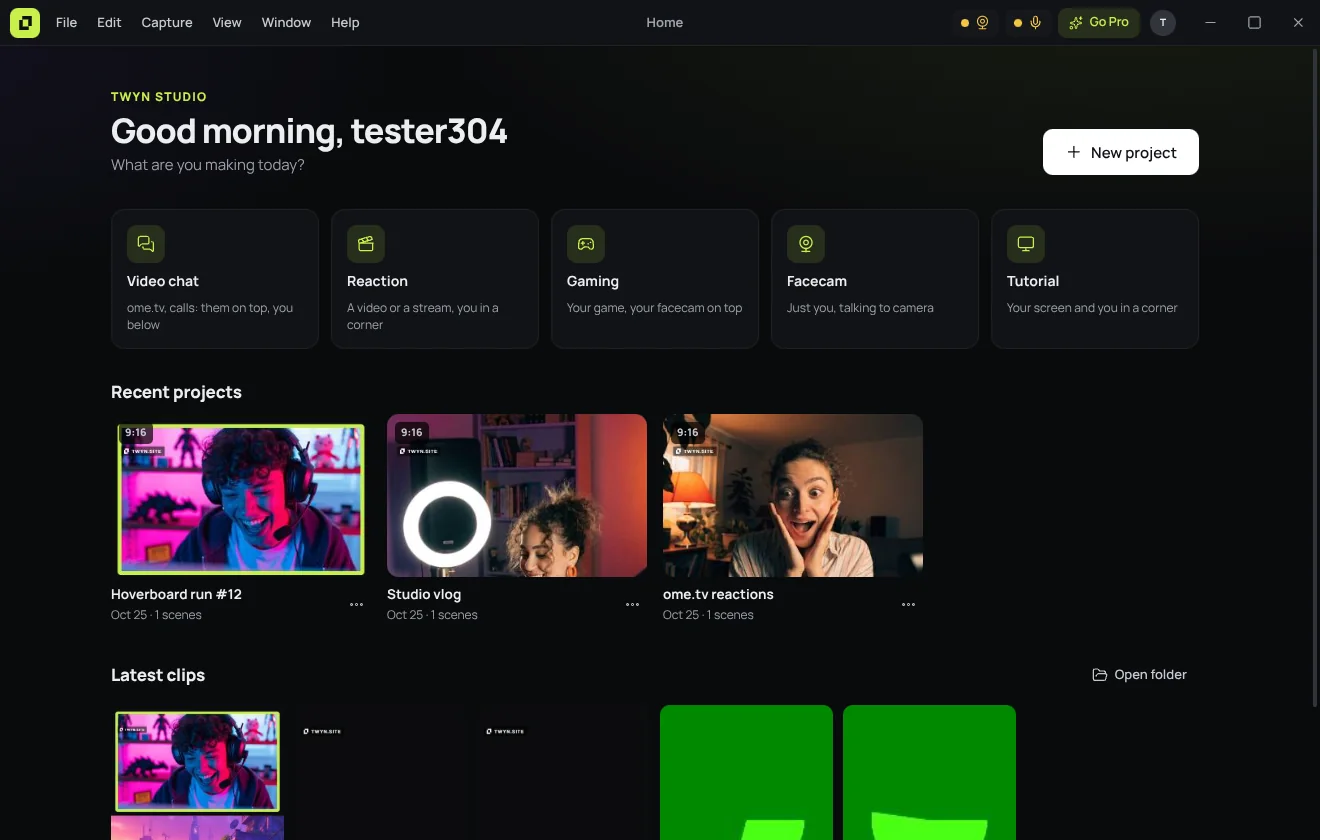Open the Edit menu
Image resolution: width=1320 pixels, height=840 pixels.
(x=109, y=23)
